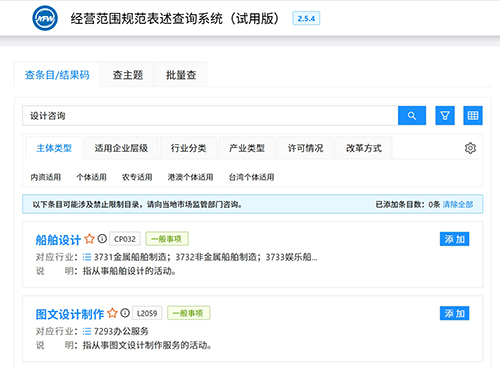Open the funnel filter icon

(x=445, y=116)
